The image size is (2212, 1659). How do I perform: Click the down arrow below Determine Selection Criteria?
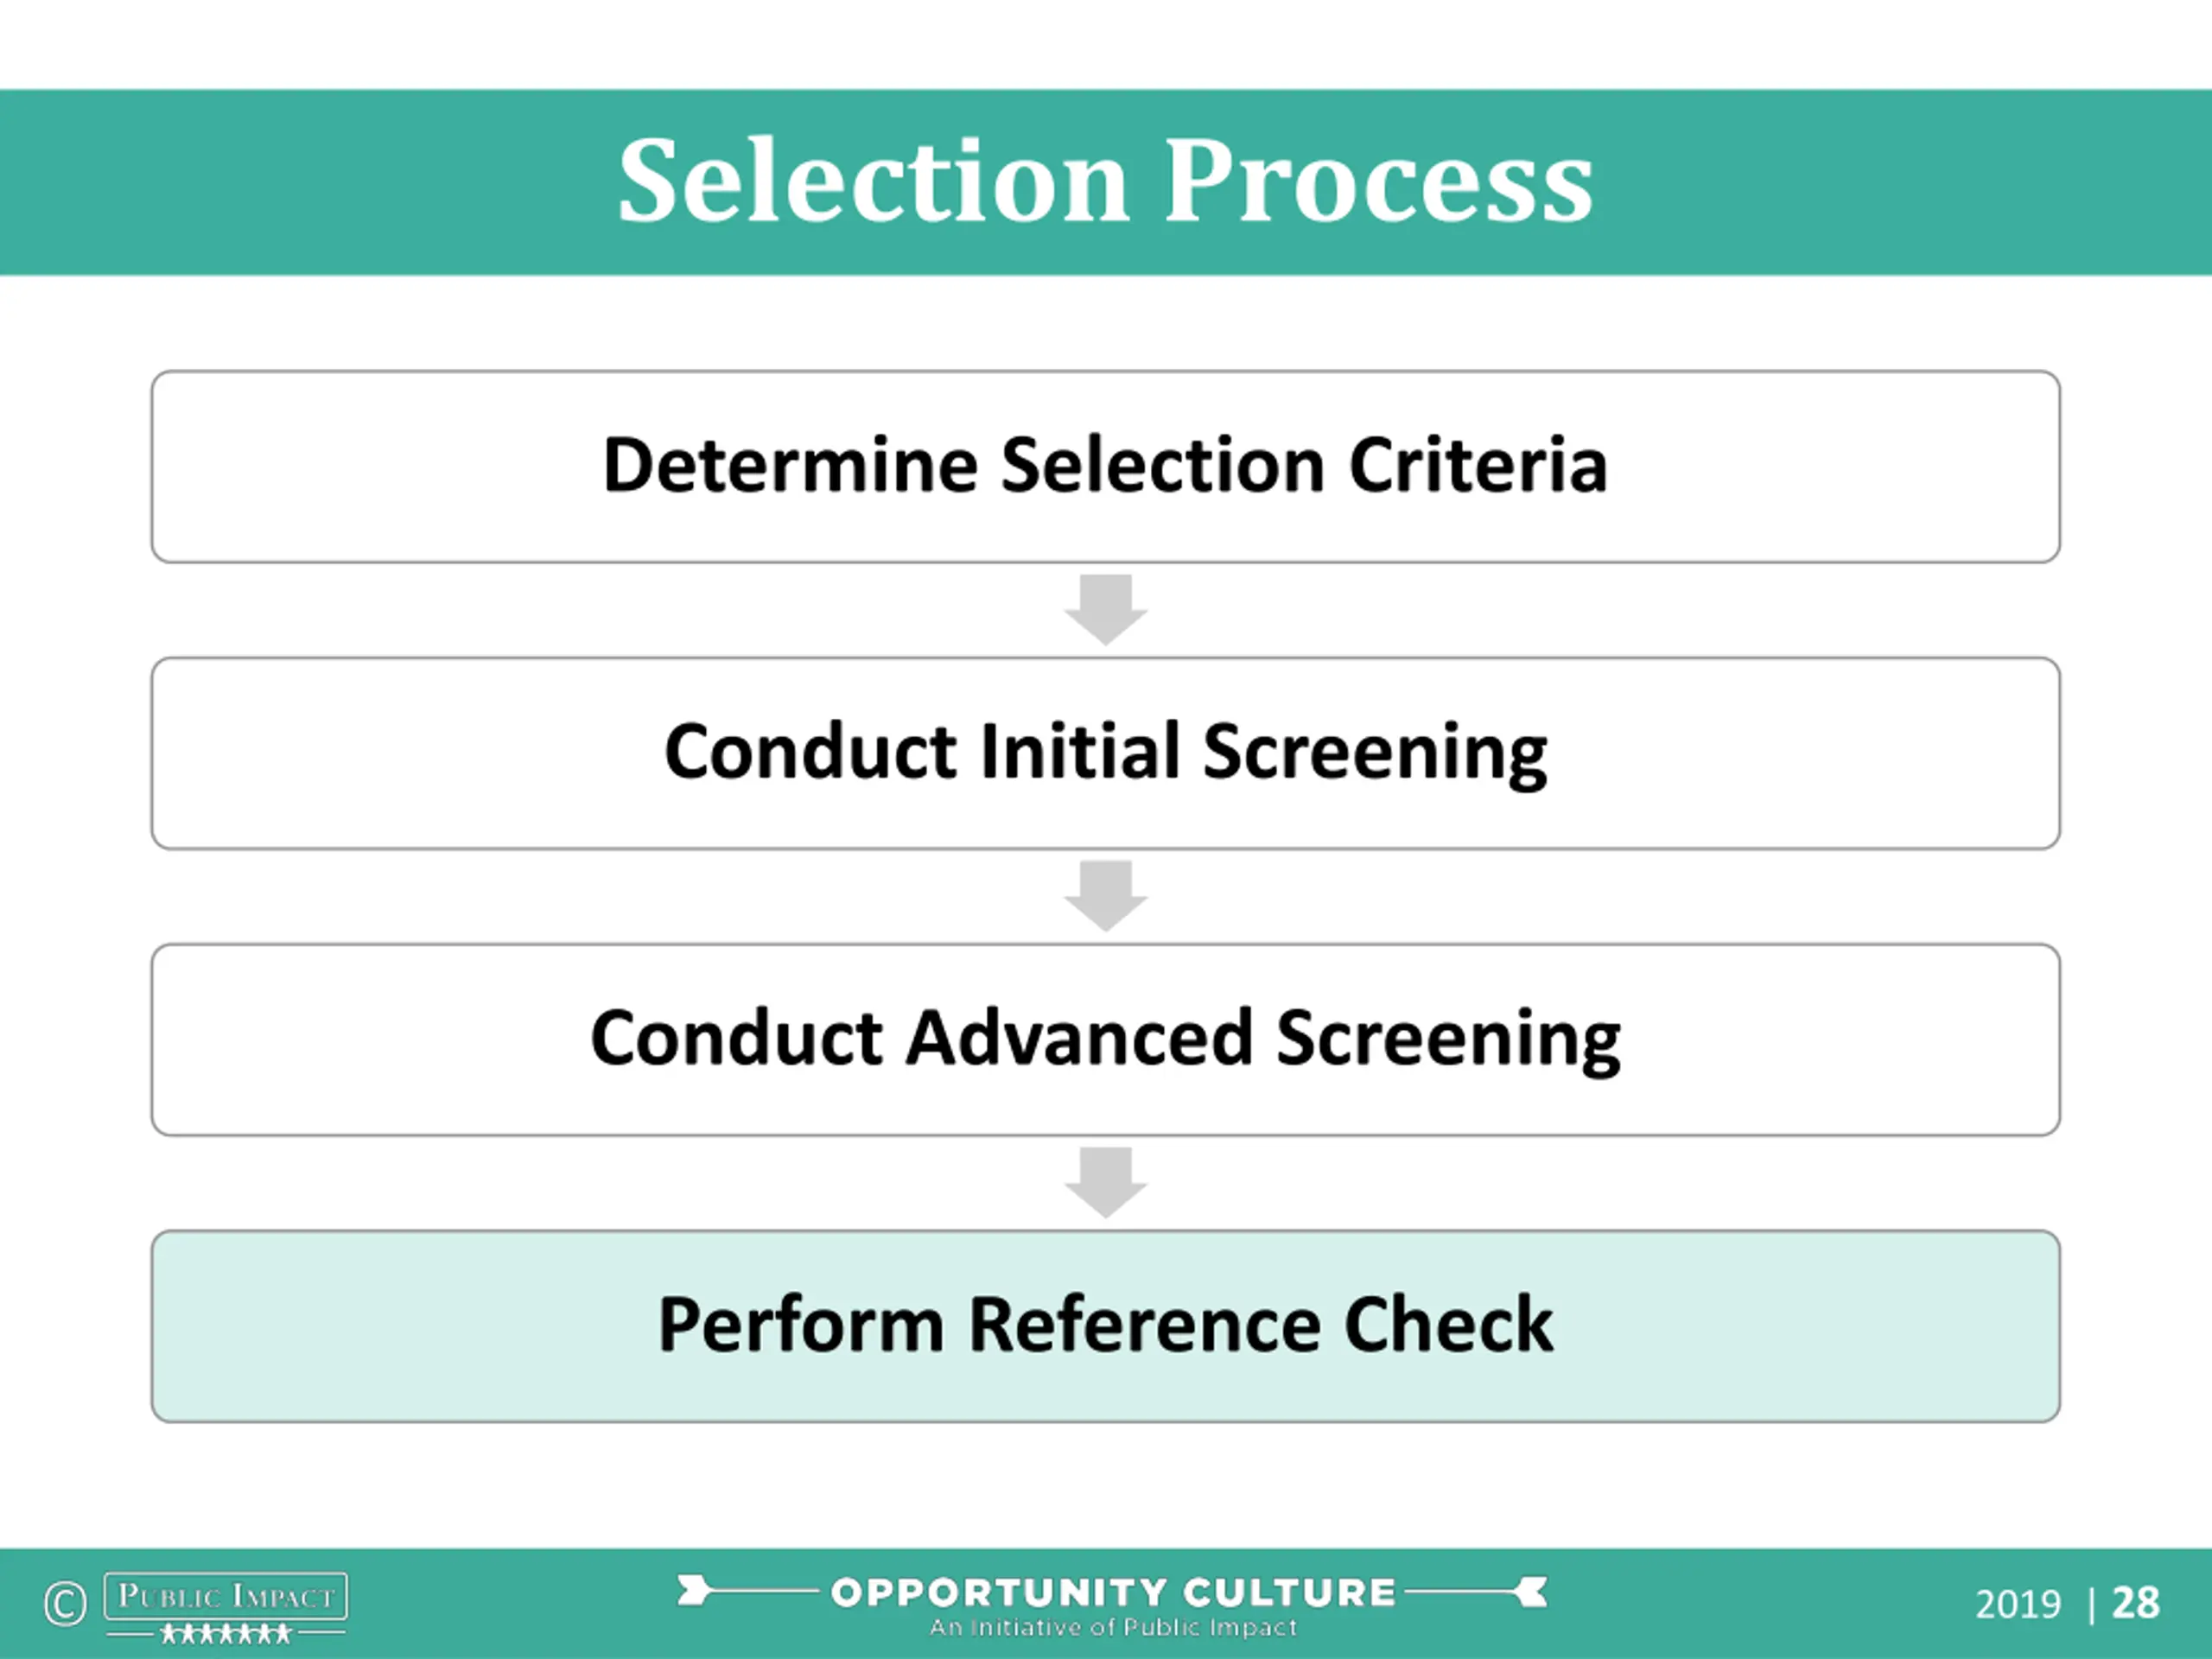(x=1106, y=609)
